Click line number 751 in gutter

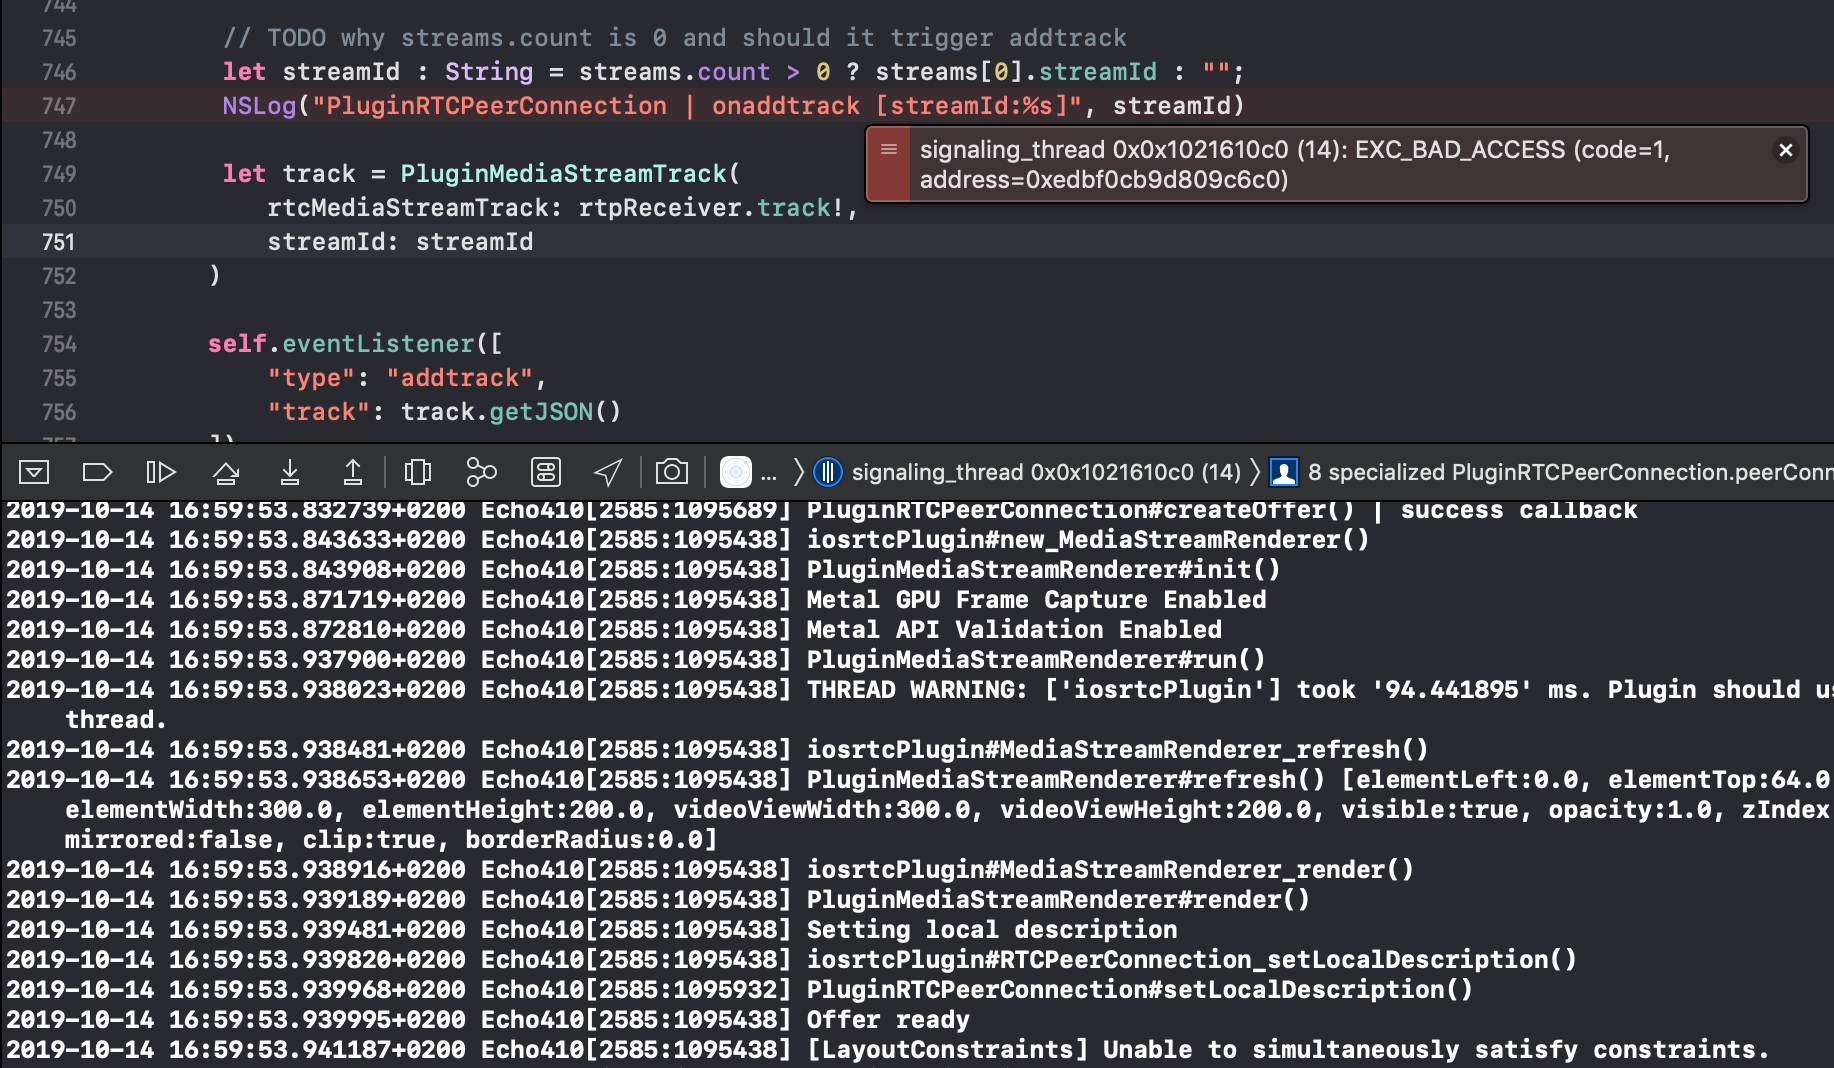(x=59, y=242)
